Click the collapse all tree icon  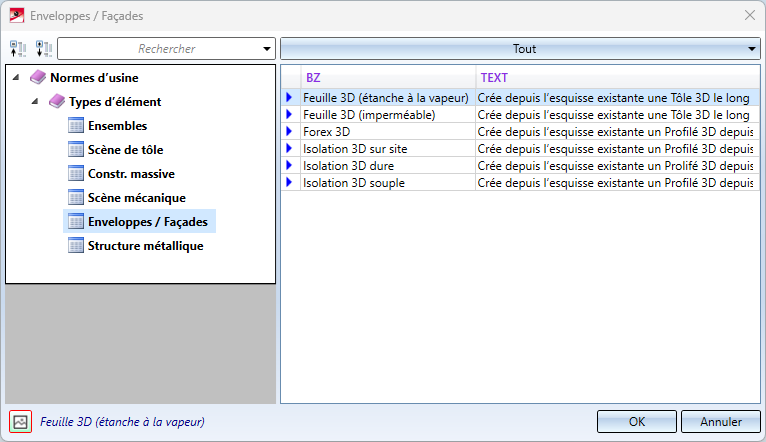18,49
